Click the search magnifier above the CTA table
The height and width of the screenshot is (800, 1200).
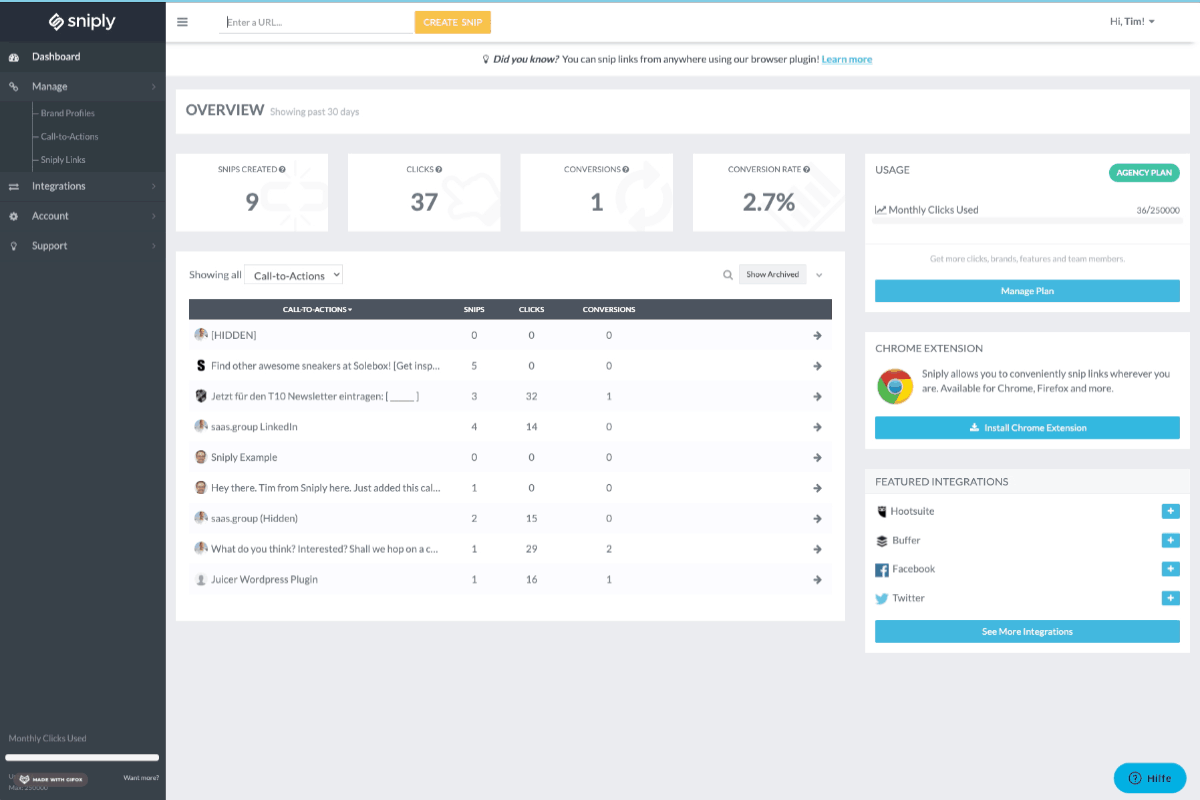click(x=727, y=274)
